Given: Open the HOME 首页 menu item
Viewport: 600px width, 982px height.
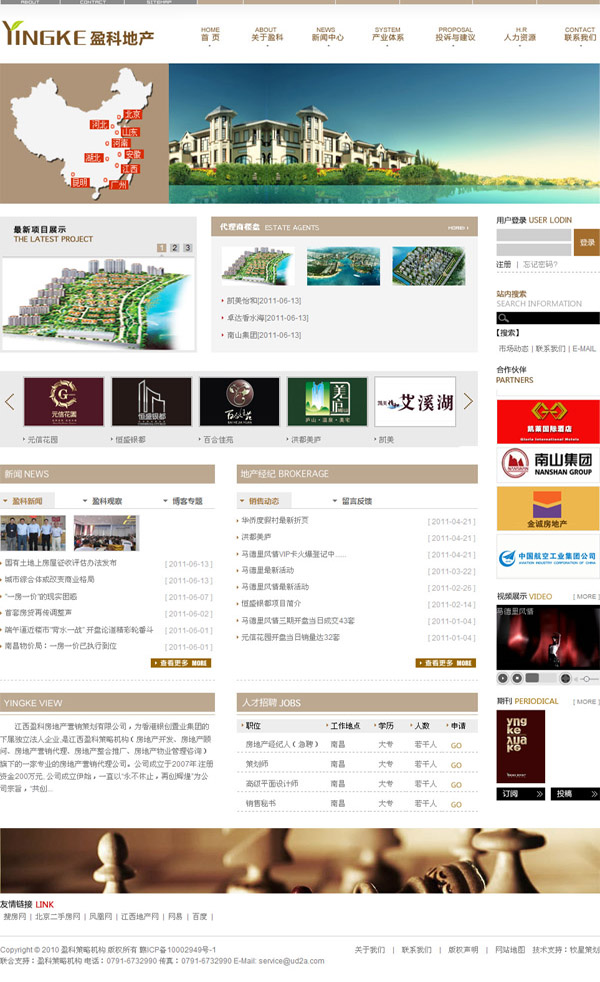Looking at the screenshot, I should click(x=210, y=34).
